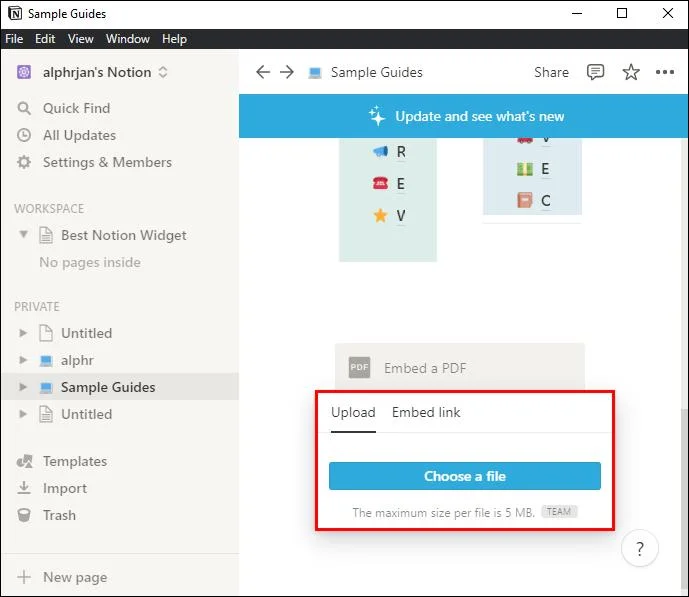Open the help question mark button
This screenshot has width=689, height=597.
[x=640, y=549]
